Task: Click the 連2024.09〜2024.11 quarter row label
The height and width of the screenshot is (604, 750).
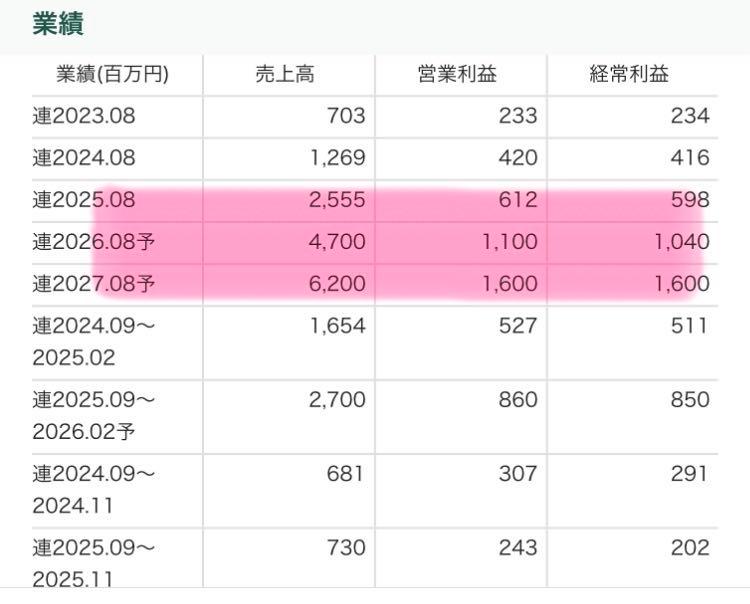Action: click(x=93, y=491)
